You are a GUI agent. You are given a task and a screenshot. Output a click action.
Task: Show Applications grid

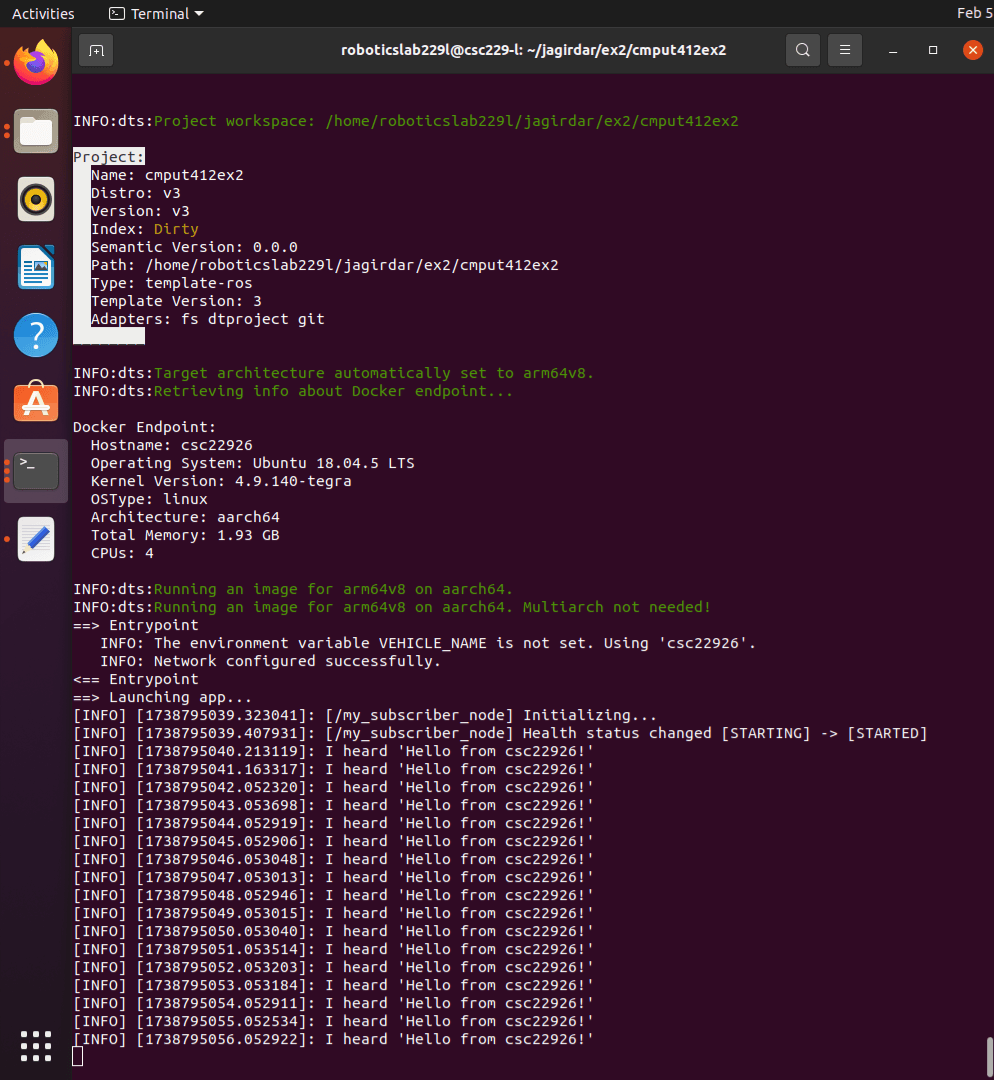point(36,1045)
